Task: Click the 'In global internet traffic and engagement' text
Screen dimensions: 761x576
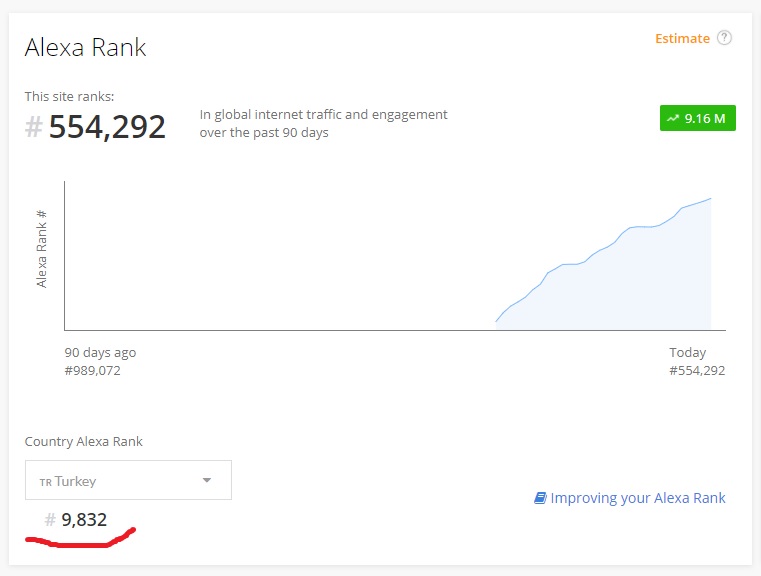Action: tap(323, 115)
